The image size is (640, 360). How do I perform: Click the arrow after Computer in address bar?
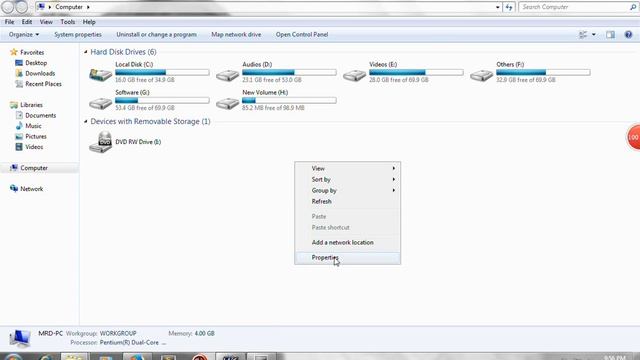(88, 7)
